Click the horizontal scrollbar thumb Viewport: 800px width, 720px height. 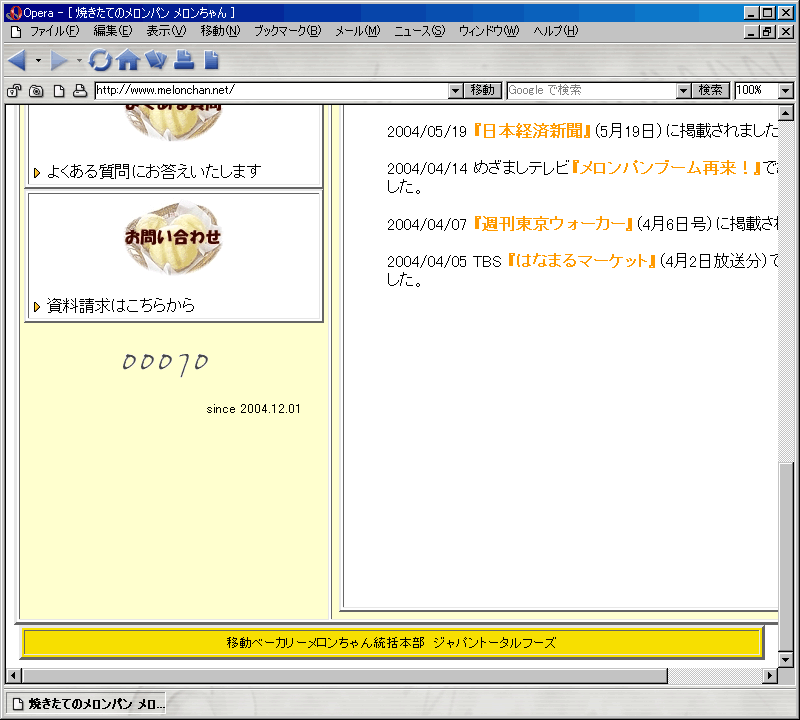(345, 676)
